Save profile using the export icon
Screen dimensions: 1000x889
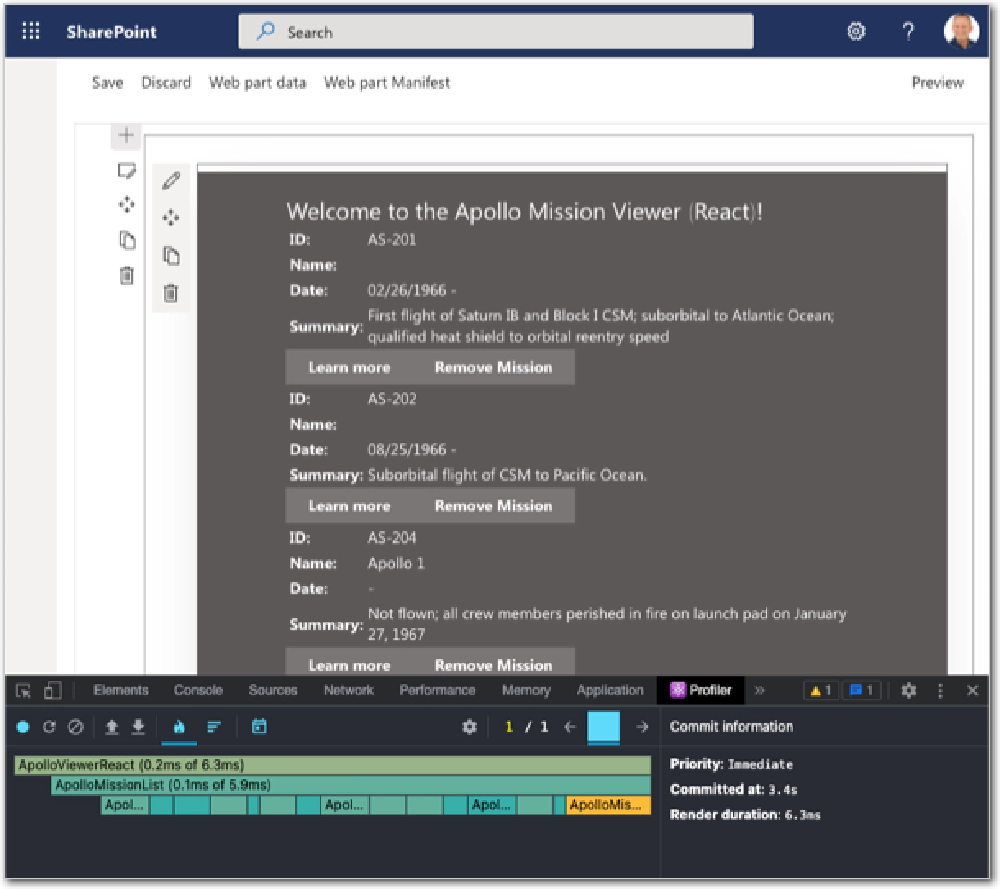tap(136, 727)
